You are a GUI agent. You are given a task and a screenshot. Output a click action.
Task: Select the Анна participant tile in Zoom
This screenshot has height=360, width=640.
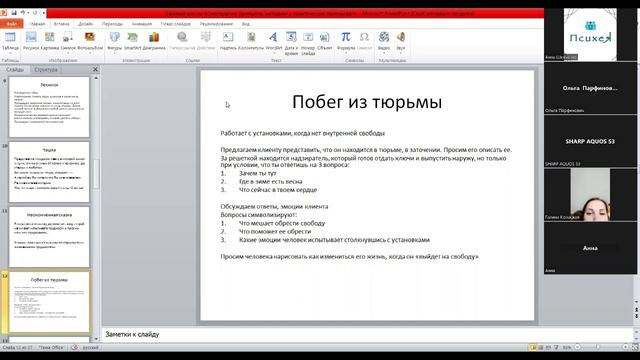pos(590,248)
